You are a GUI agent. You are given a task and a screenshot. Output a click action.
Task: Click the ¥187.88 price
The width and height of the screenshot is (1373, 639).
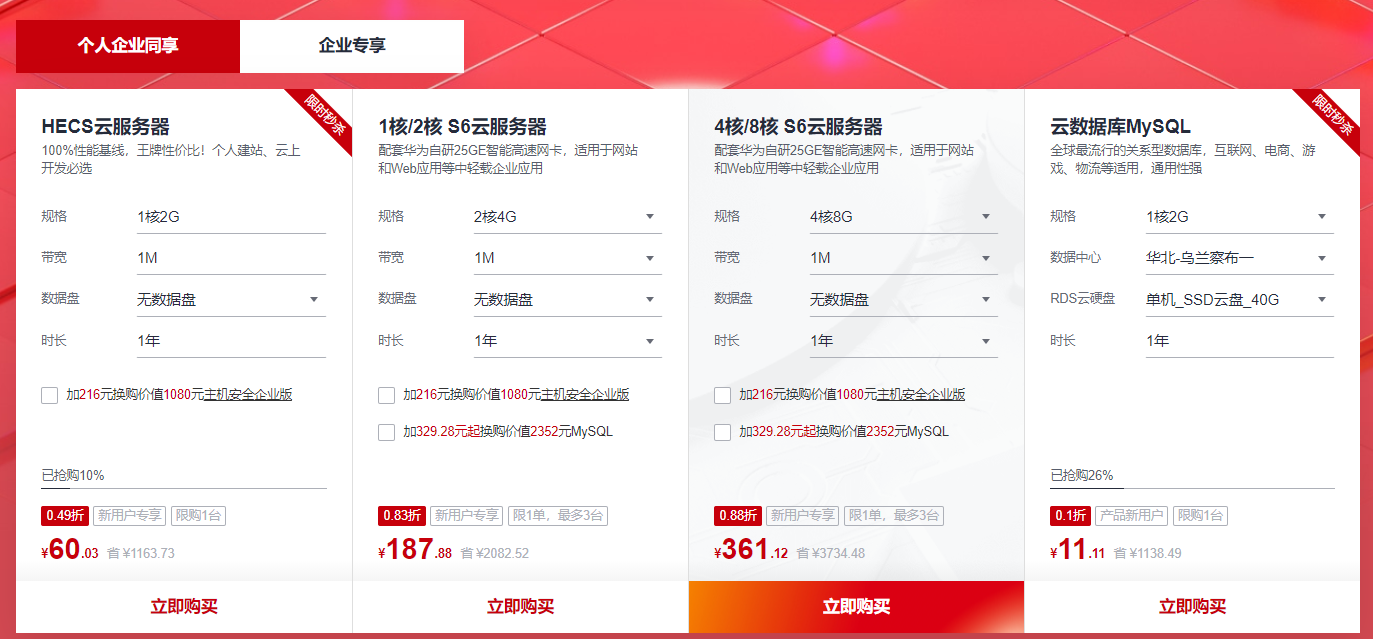pyautogui.click(x=414, y=550)
